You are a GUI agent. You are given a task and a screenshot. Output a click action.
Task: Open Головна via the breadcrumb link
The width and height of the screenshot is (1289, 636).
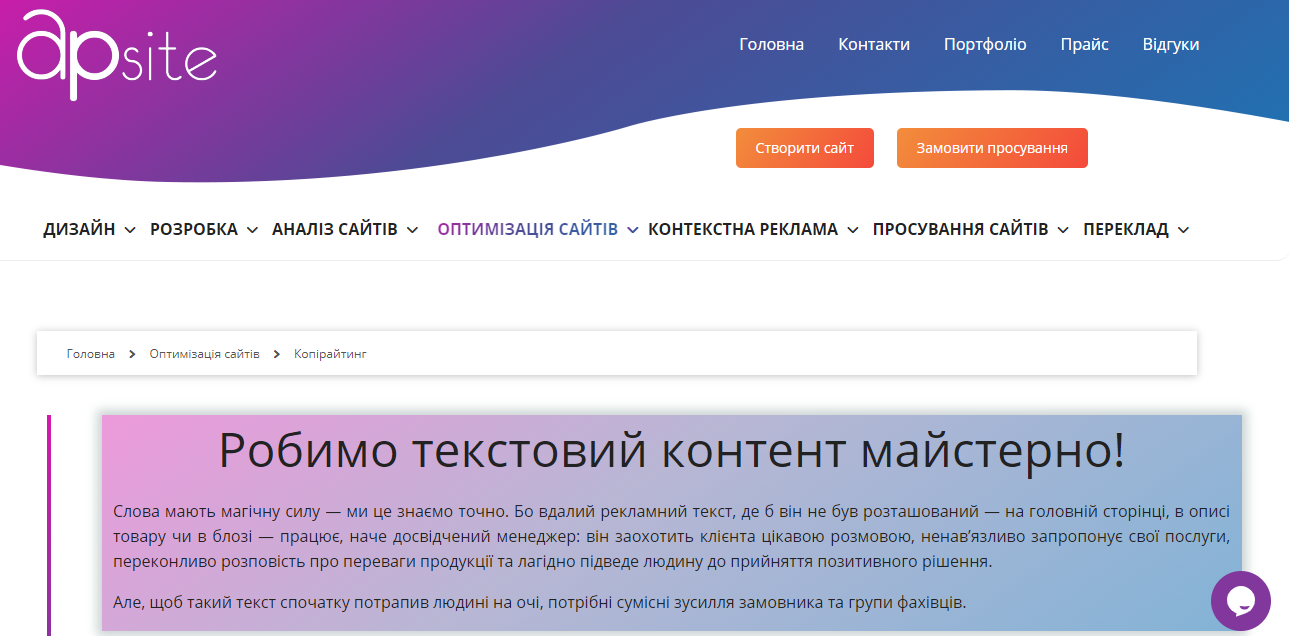tap(90, 353)
